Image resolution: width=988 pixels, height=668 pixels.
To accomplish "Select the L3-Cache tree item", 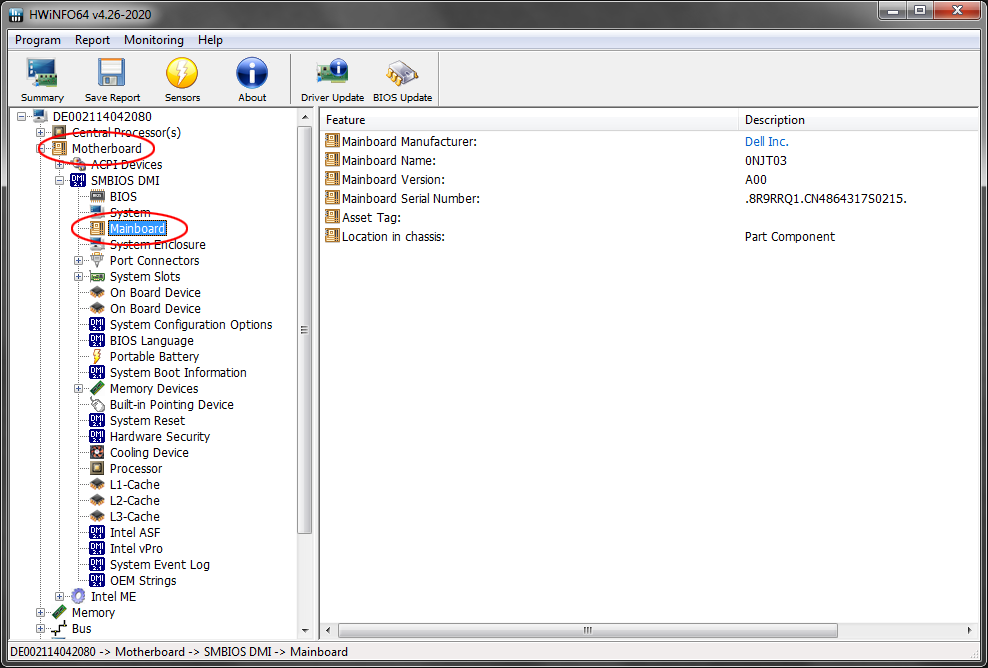I will (x=134, y=517).
